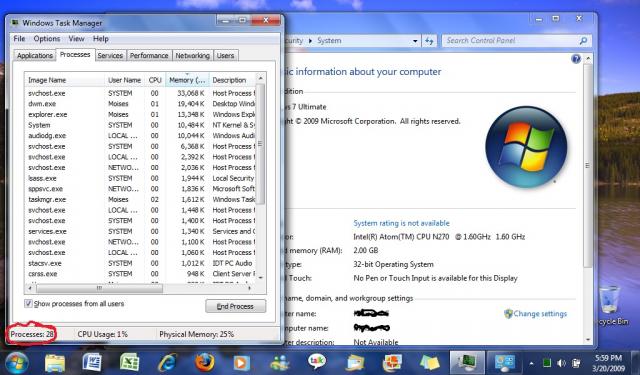Click the System breadcrumb in address bar
The width and height of the screenshot is (640, 375).
pos(329,41)
